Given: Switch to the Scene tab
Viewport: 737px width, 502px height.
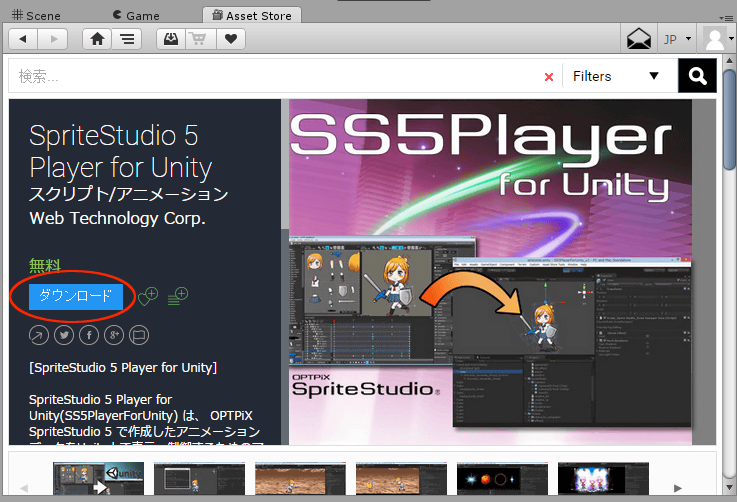Looking at the screenshot, I should point(36,16).
